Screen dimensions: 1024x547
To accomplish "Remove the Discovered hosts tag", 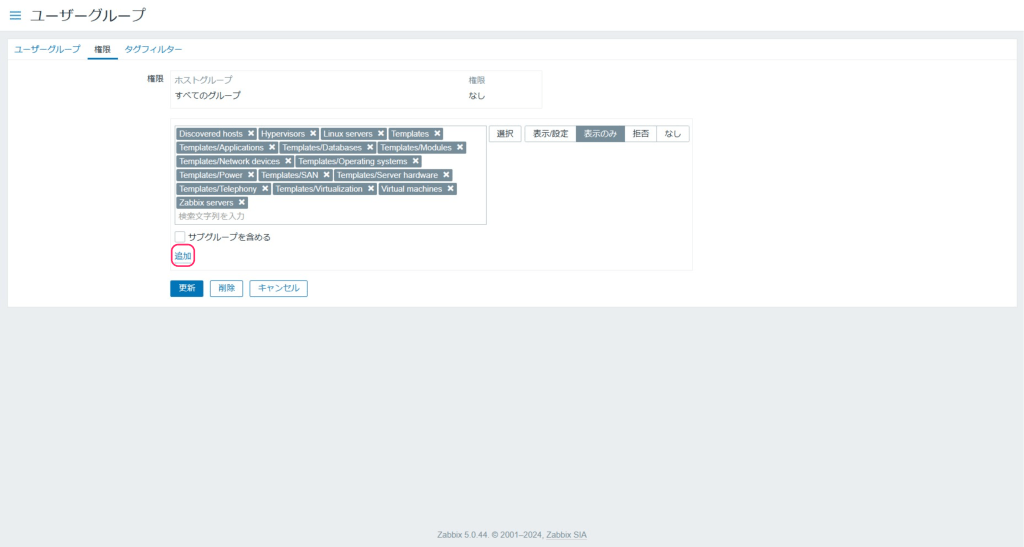I will pos(251,134).
